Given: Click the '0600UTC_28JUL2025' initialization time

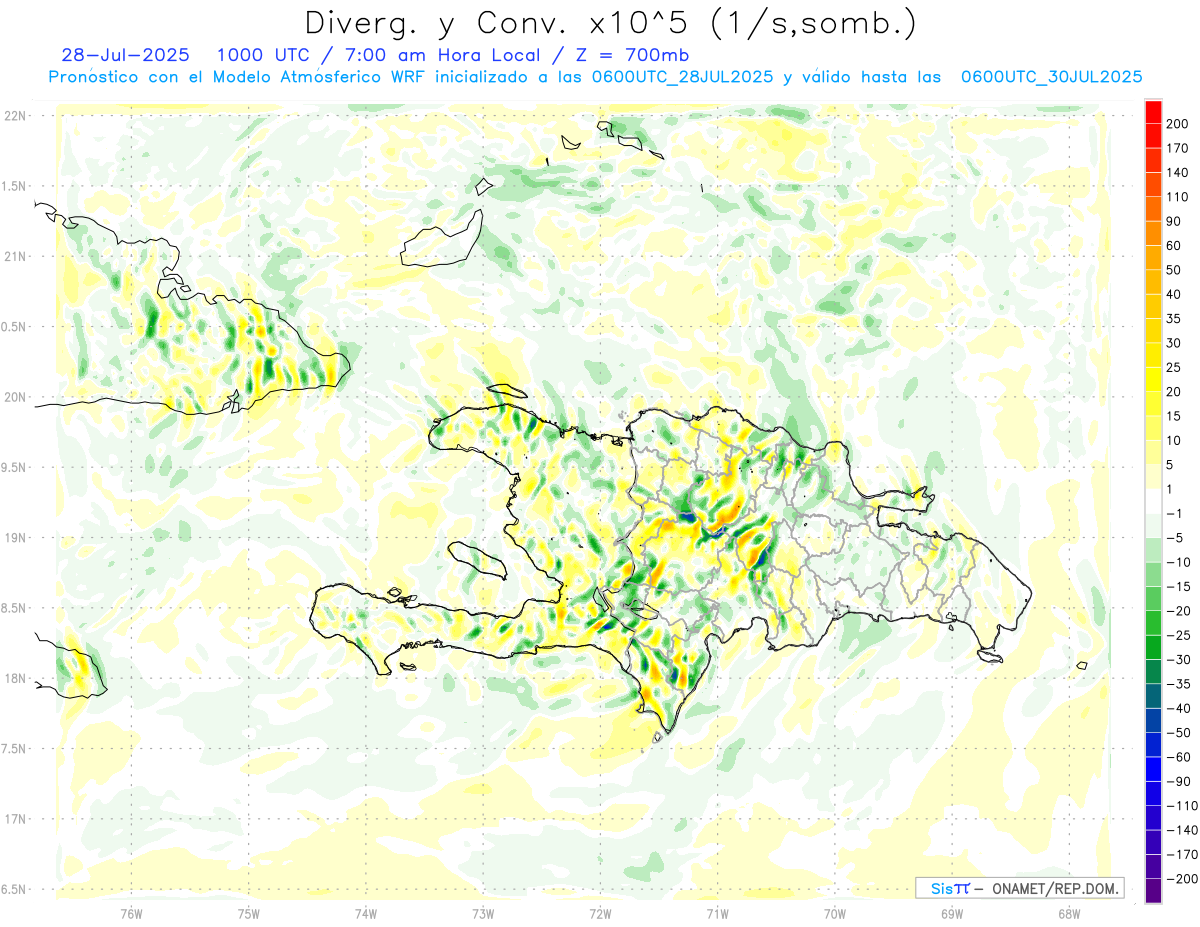Looking at the screenshot, I should click(682, 77).
